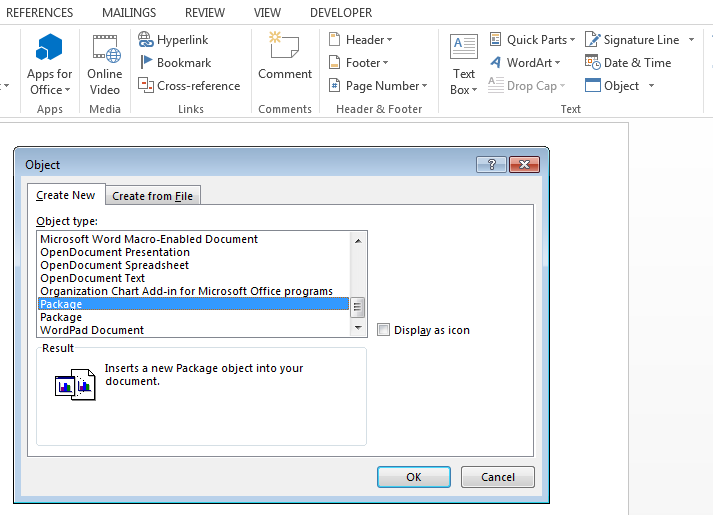Switch to the REVIEW ribbon tab
The height and width of the screenshot is (515, 713).
(x=205, y=13)
